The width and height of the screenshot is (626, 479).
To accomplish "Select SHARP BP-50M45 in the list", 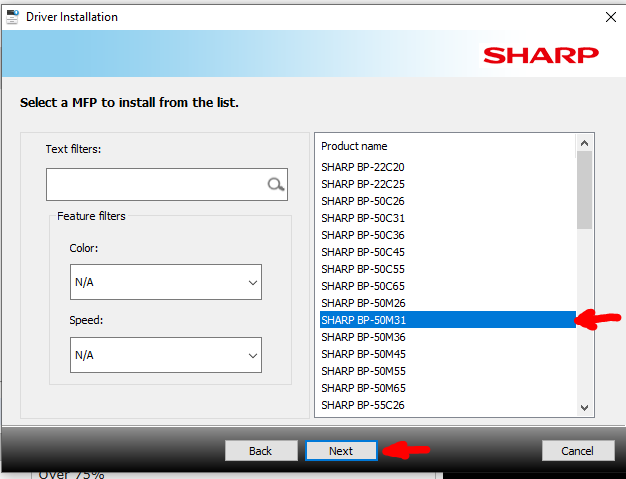I will [448, 354].
